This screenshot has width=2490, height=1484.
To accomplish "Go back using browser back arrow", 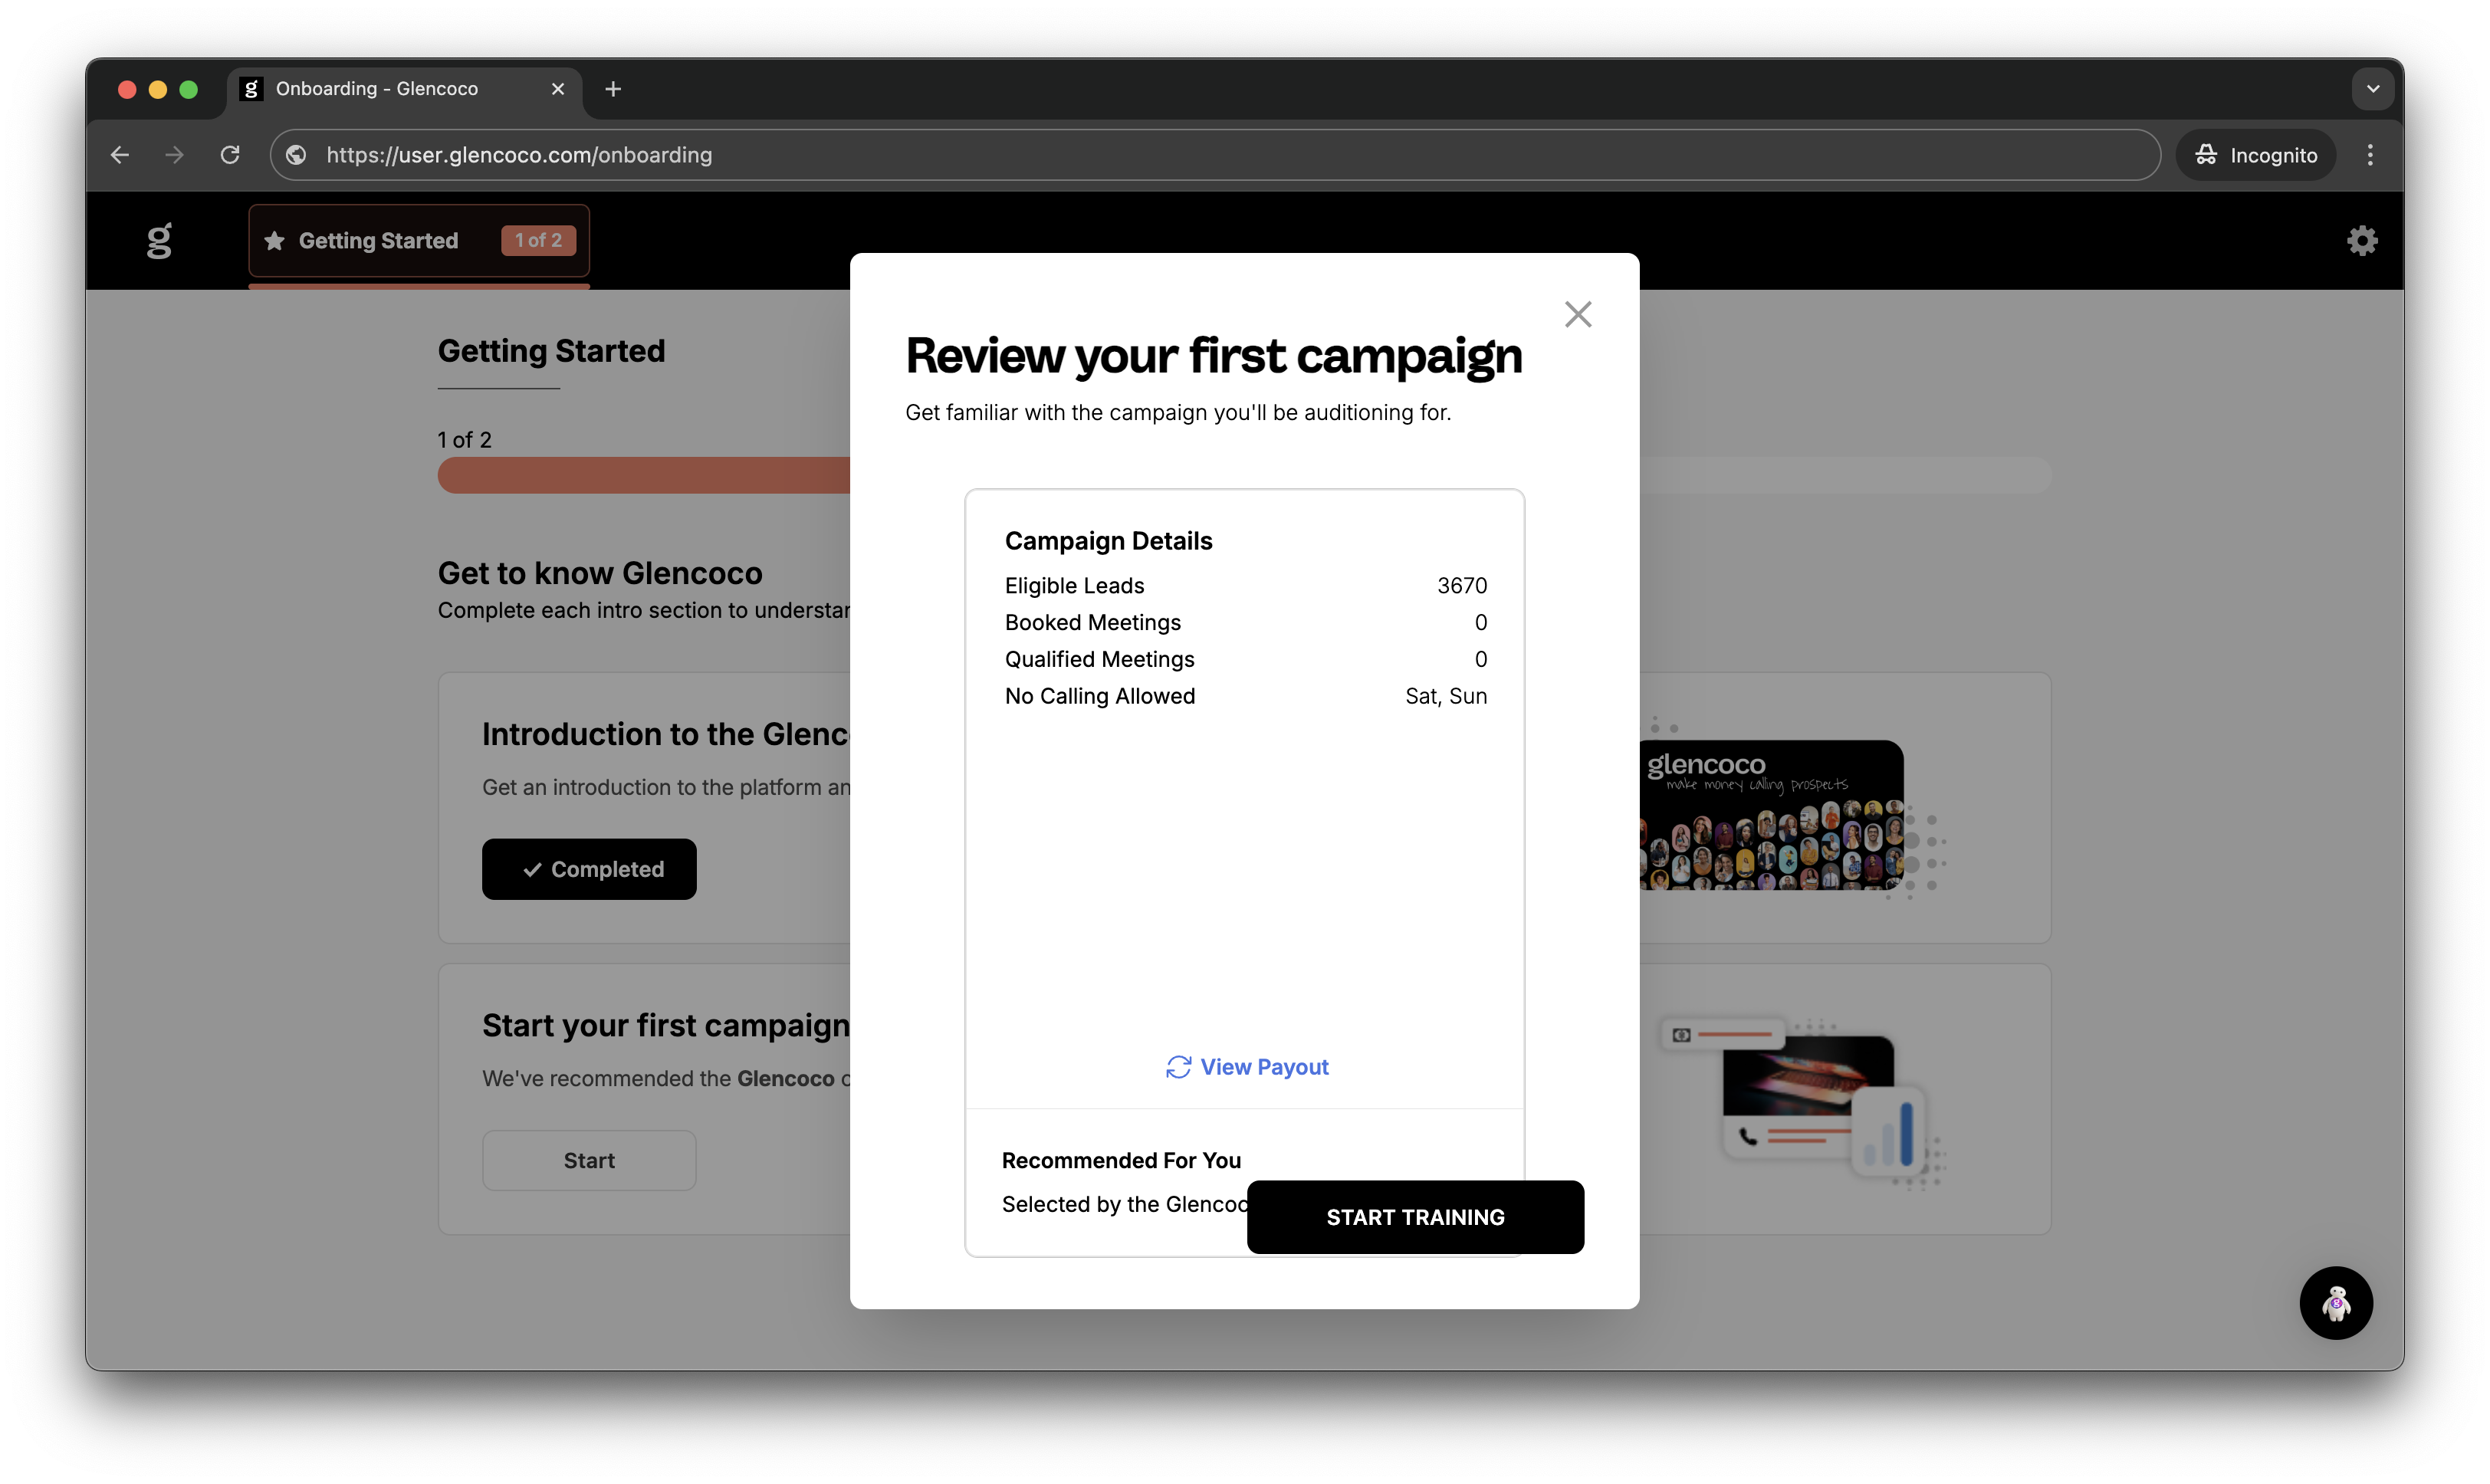I will [120, 155].
